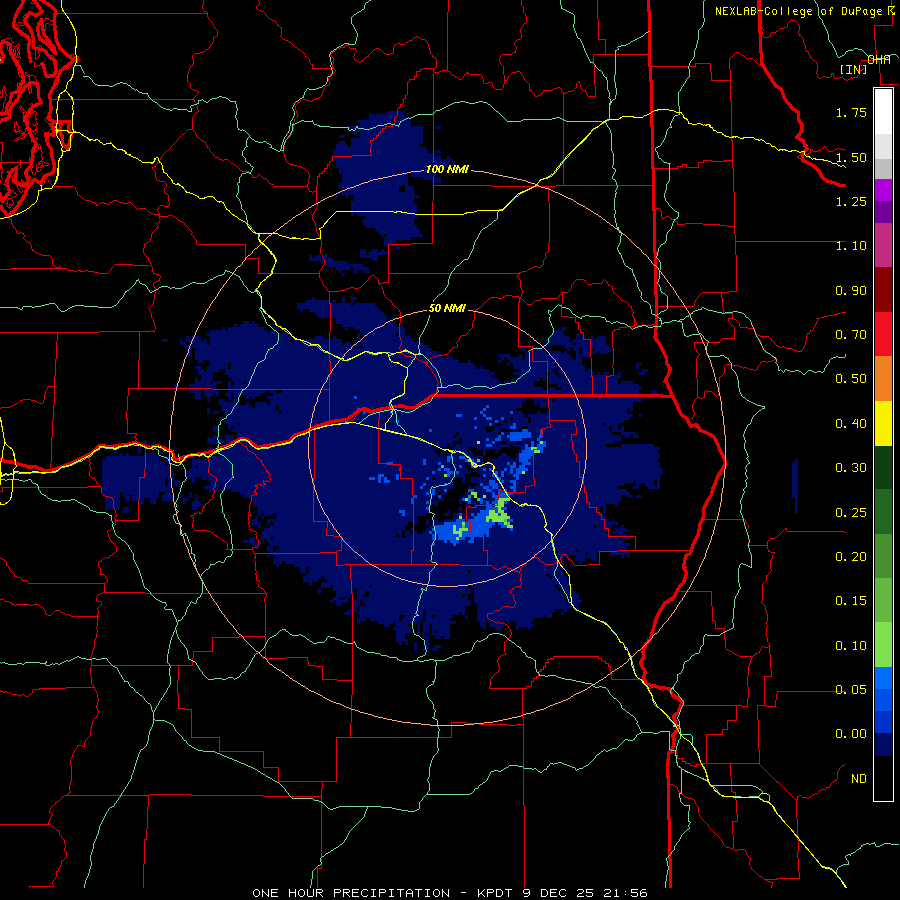Viewport: 900px width, 900px height.
Task: Click the 0.15 legend value
Action: [x=851, y=601]
